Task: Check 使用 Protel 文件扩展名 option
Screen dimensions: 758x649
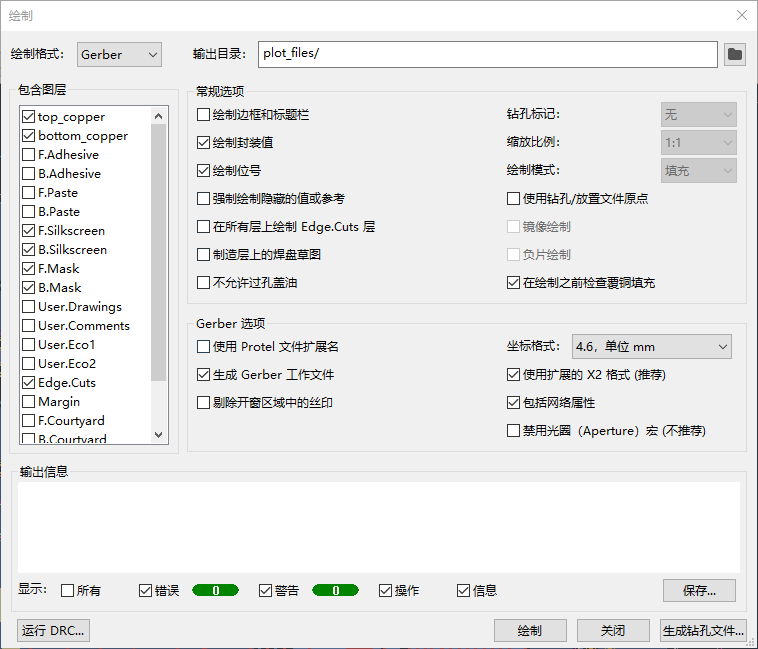Action: coord(204,347)
